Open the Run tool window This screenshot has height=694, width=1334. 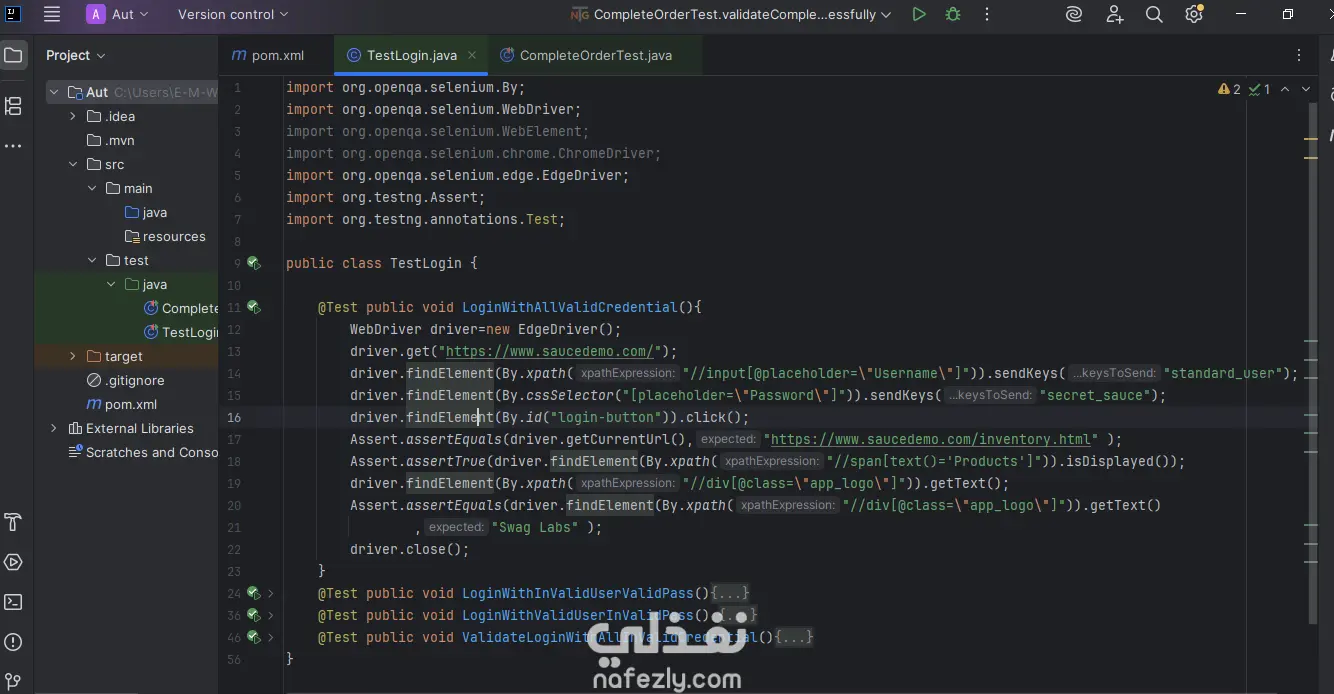tap(13, 562)
